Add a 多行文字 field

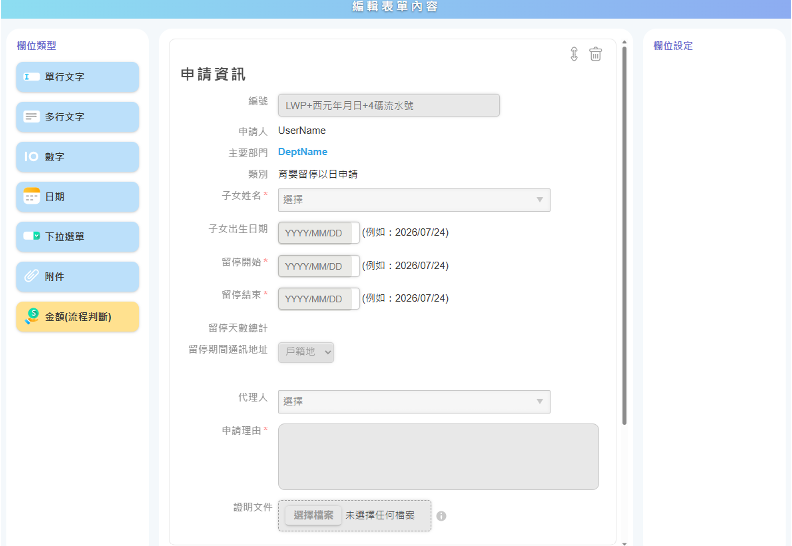point(77,117)
